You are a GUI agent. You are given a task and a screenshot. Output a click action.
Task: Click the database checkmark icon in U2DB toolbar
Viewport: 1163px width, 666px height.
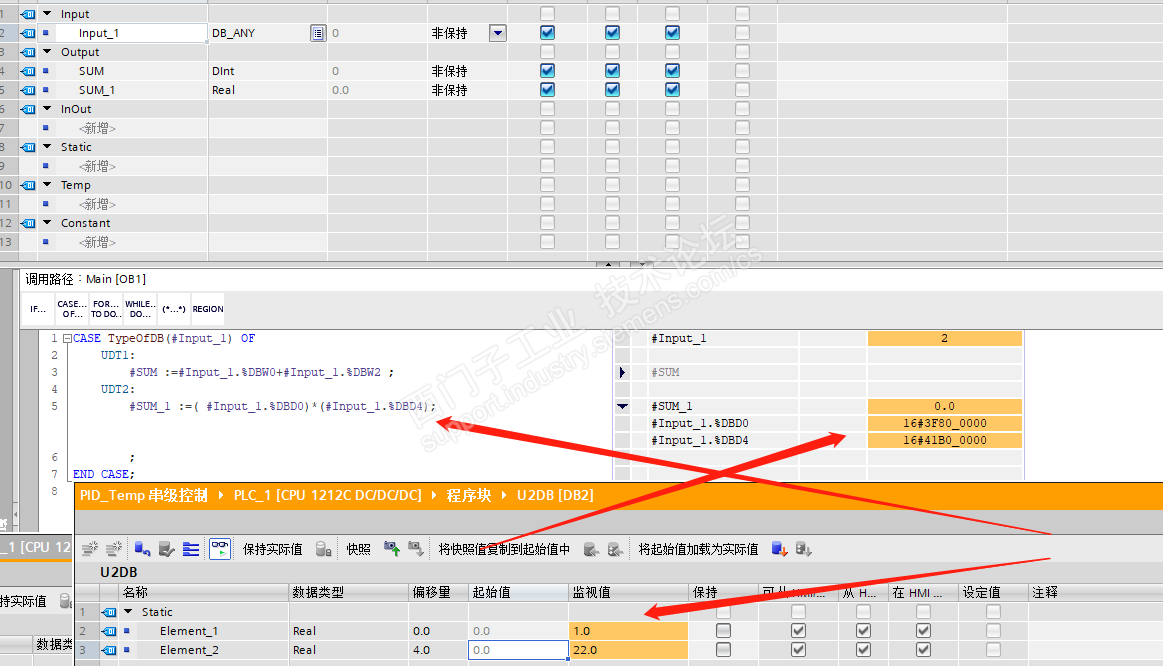(x=167, y=549)
